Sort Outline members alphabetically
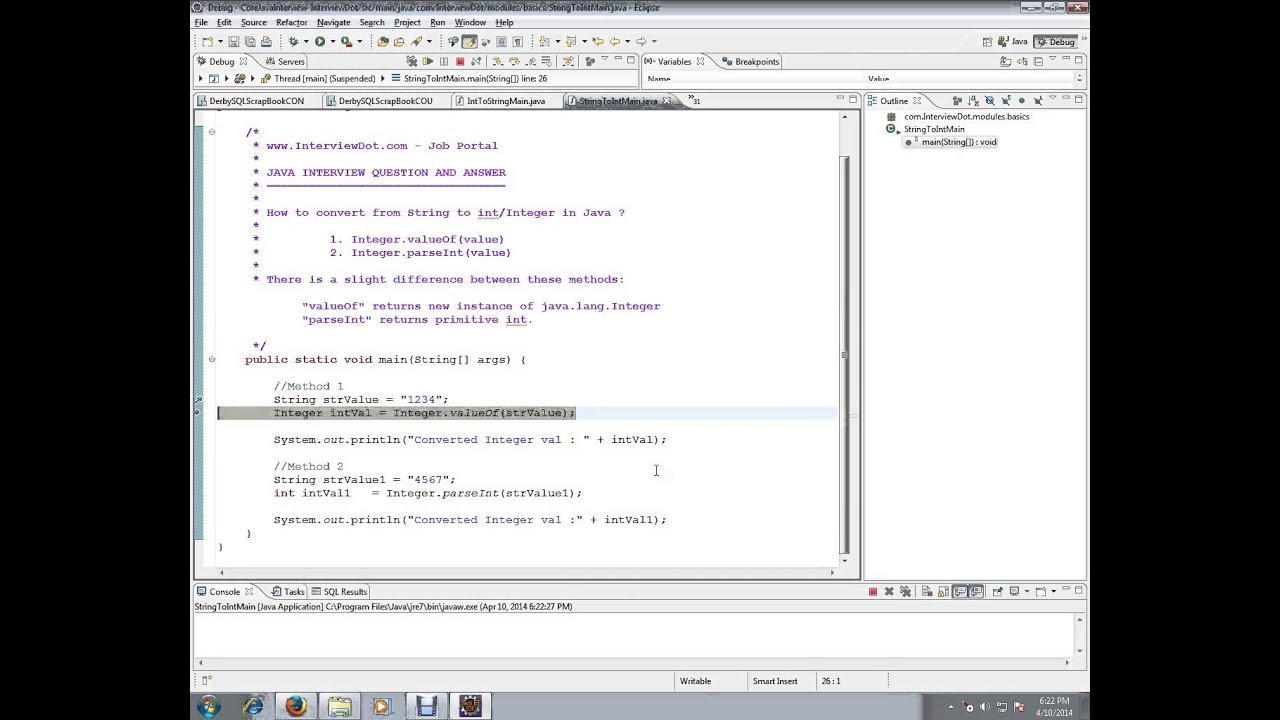Screen dimensions: 1280x720 point(973,101)
